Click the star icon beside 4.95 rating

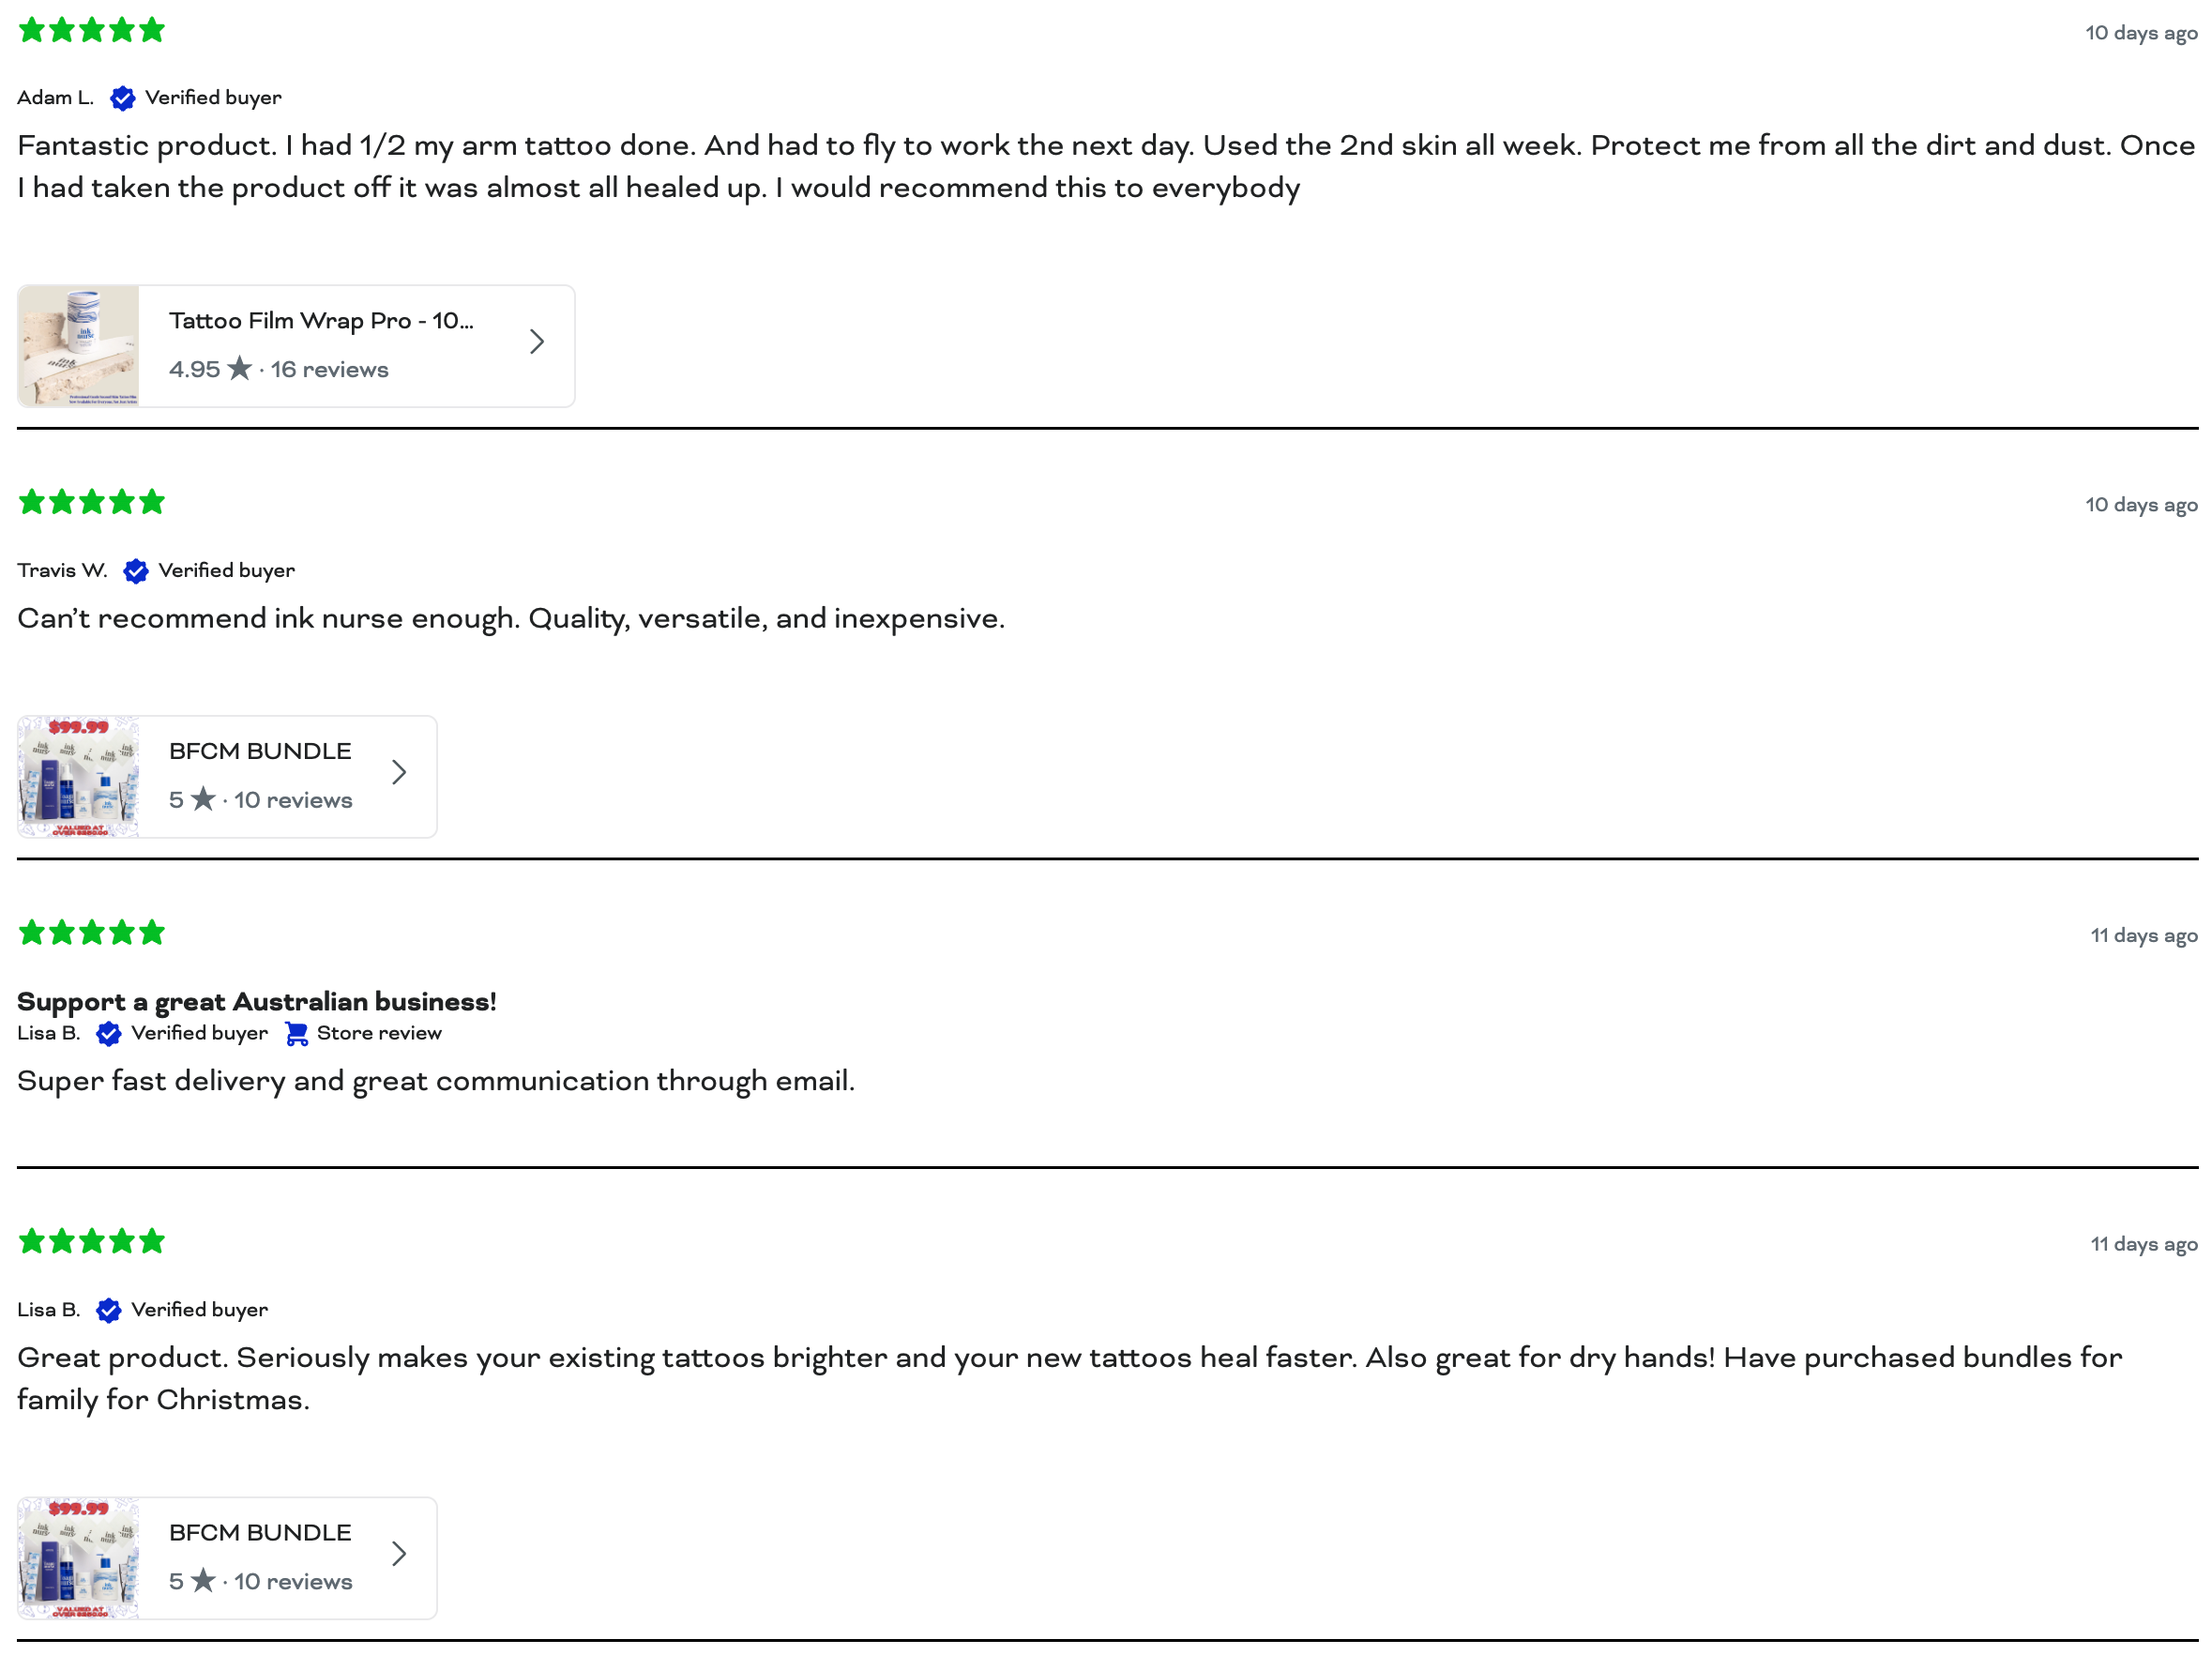[239, 369]
